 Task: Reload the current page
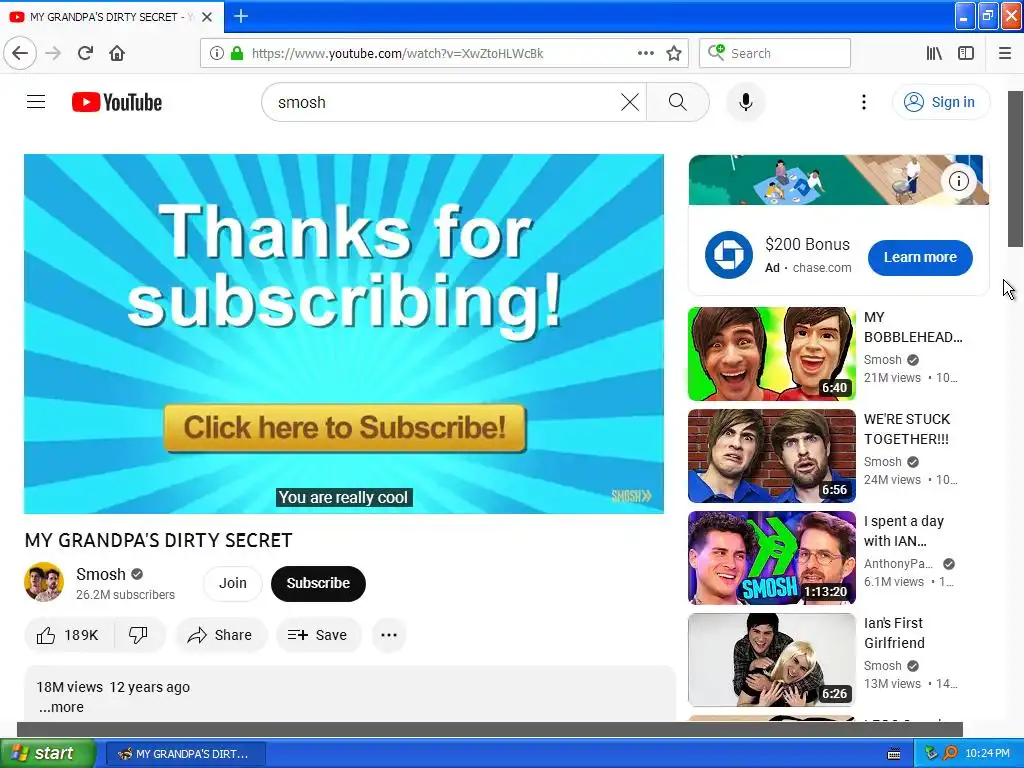coord(85,53)
